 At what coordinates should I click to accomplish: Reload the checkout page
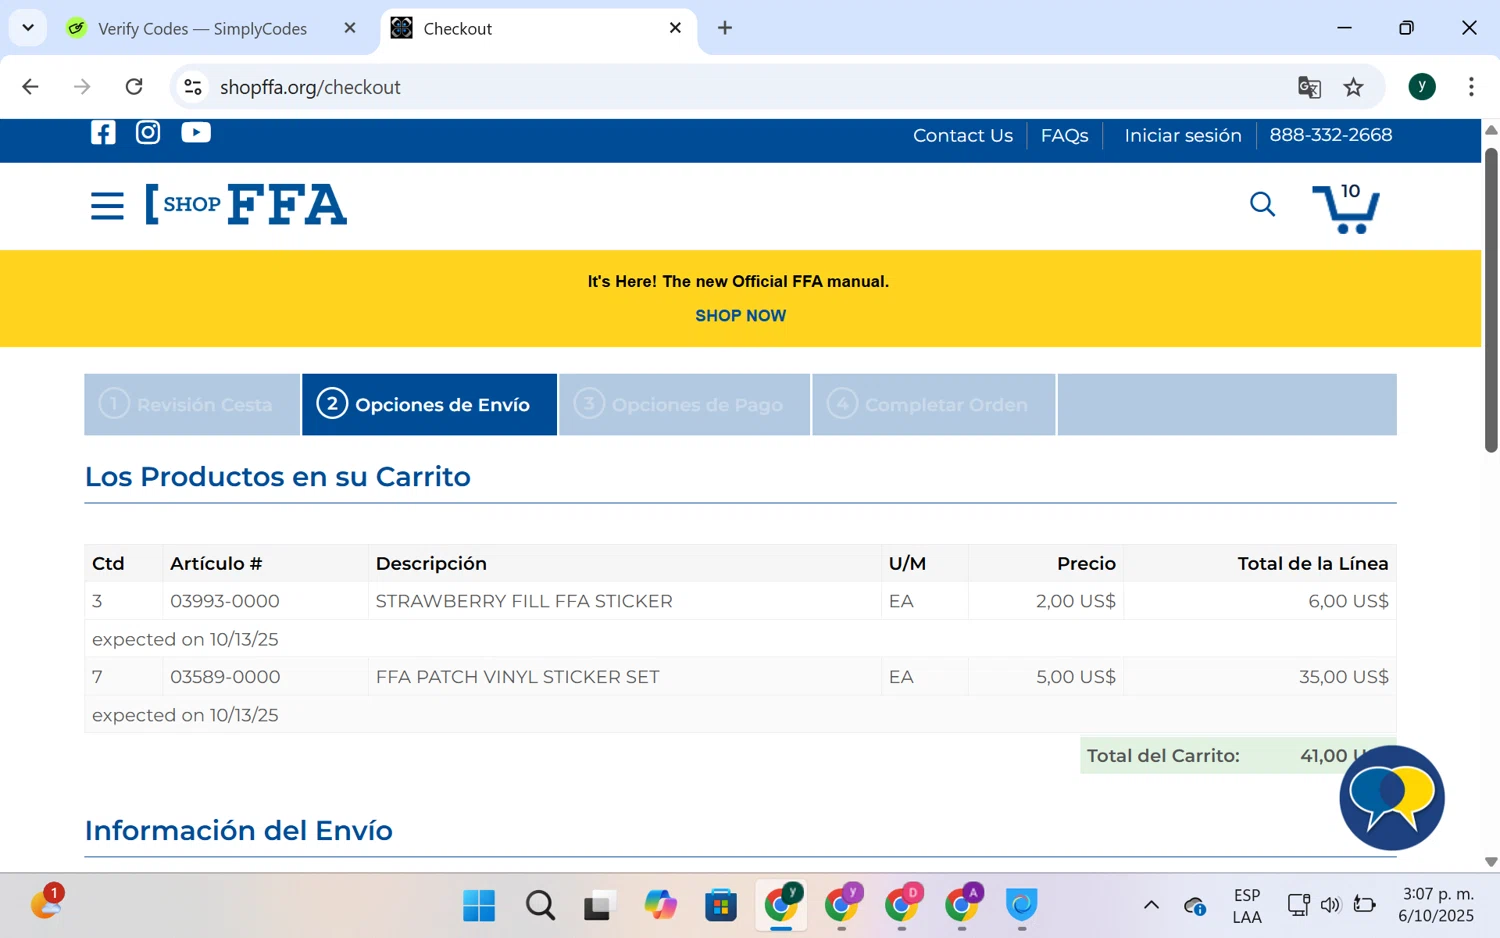pyautogui.click(x=134, y=87)
